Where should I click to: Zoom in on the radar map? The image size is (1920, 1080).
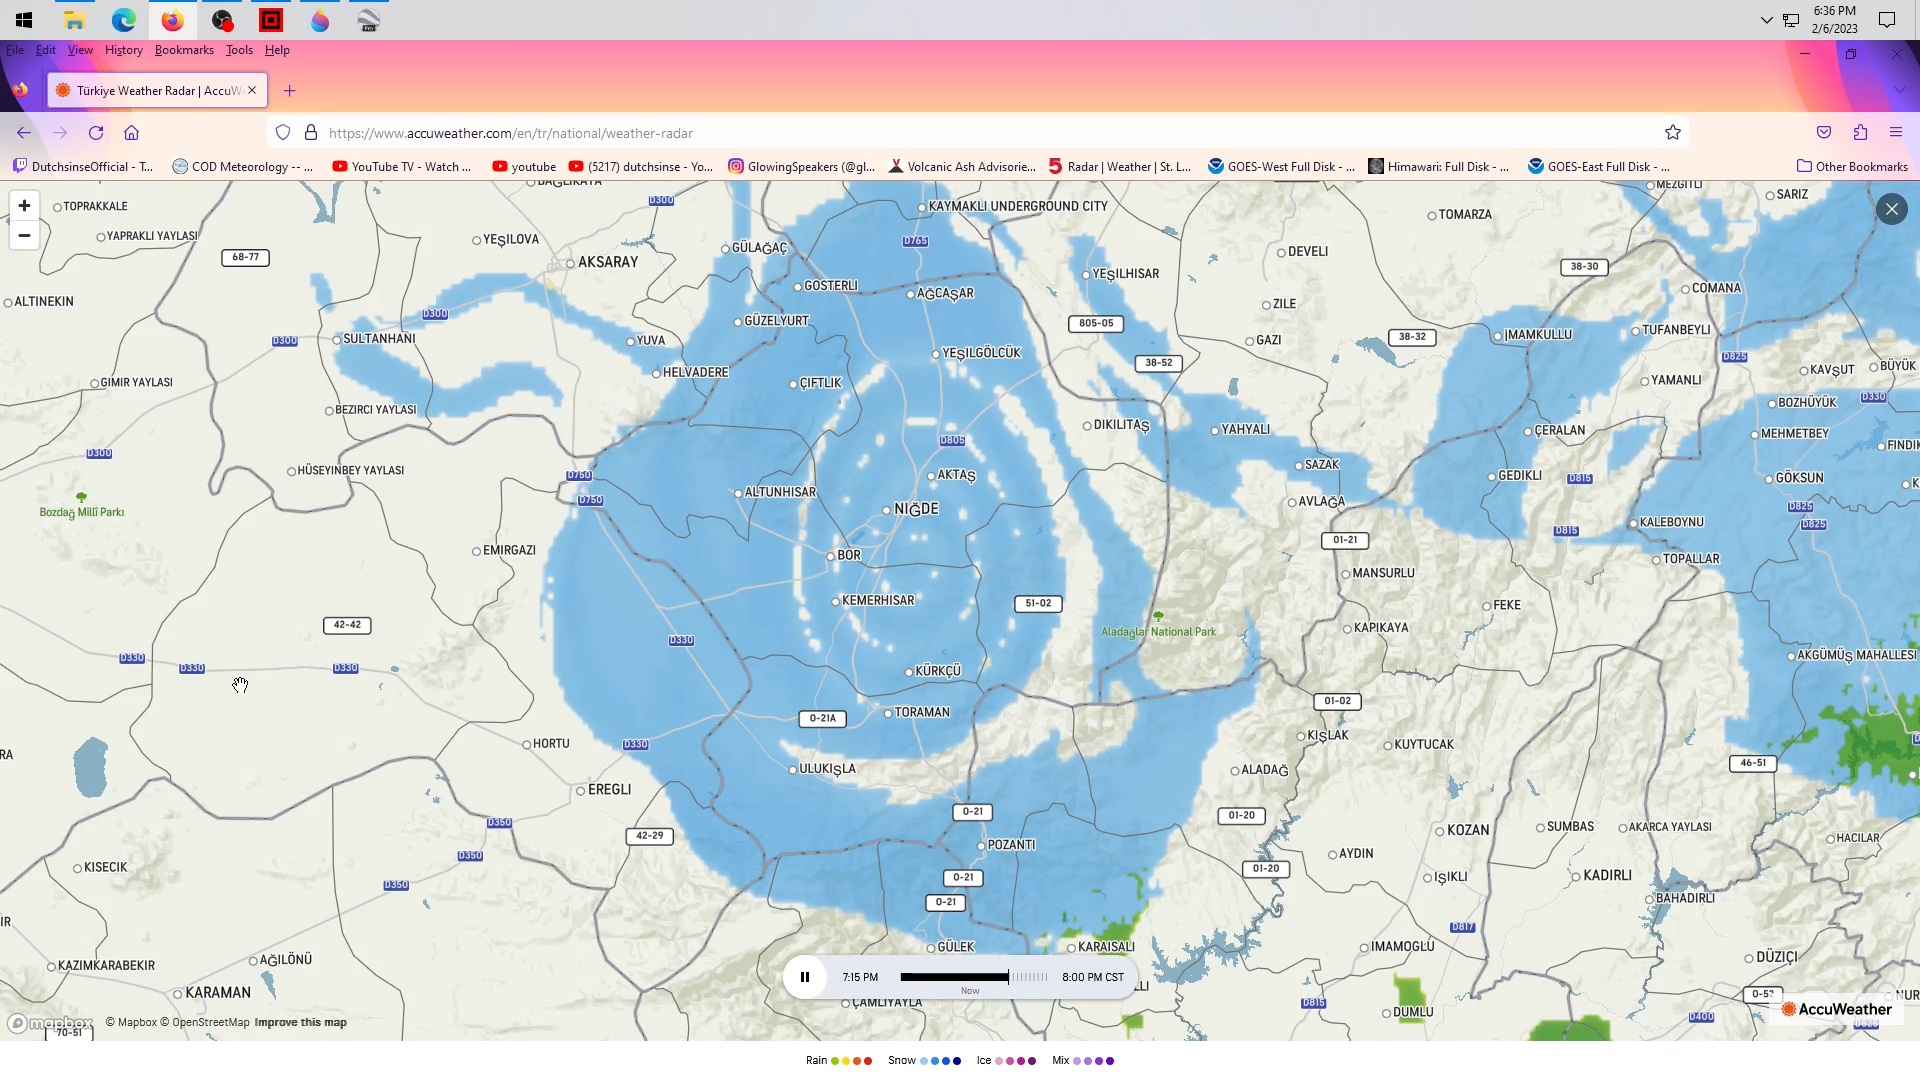[x=24, y=206]
